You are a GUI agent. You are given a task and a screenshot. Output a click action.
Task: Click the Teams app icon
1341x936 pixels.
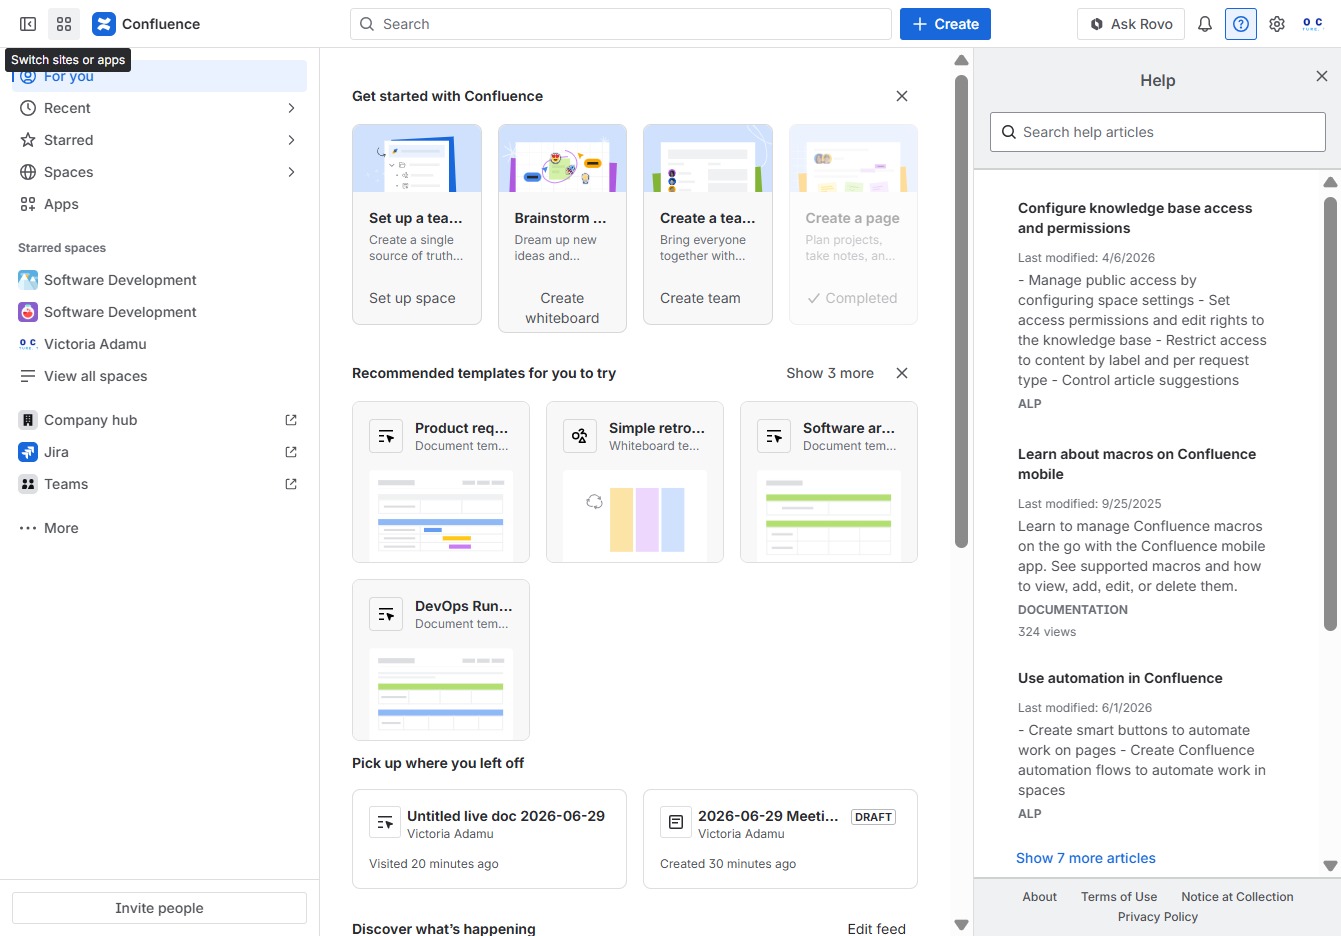(28, 484)
